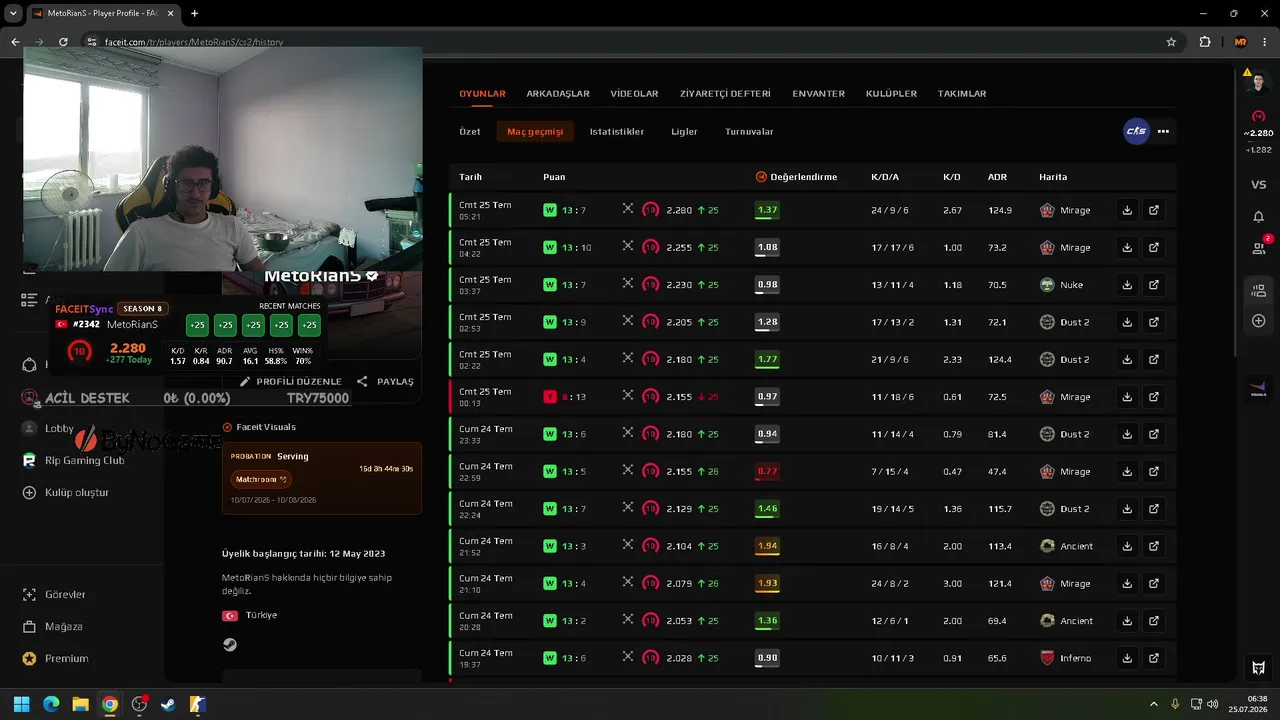Image resolution: width=1280 pixels, height=720 pixels.
Task: Click PROFİLİ DÜZENLE button
Action: pyautogui.click(x=291, y=381)
